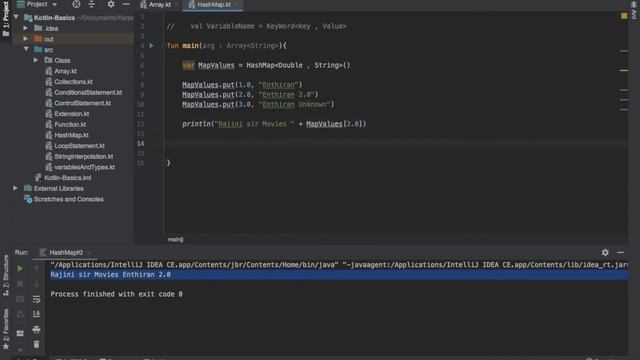Select HashMap.kt in project tree
The height and width of the screenshot is (360, 640).
tap(71, 135)
